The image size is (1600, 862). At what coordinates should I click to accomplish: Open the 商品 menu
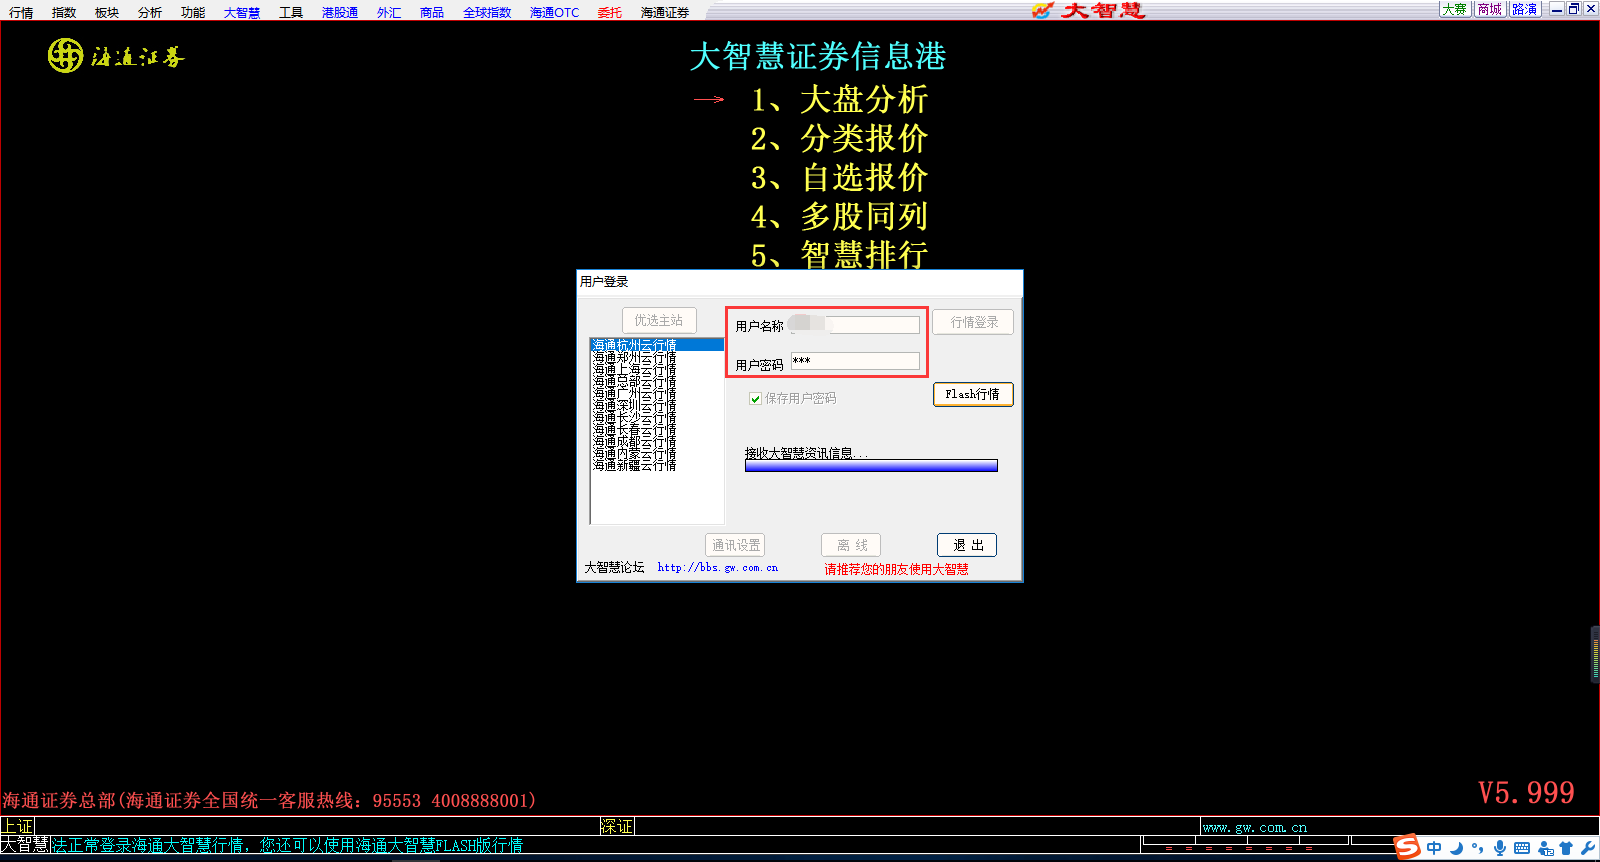click(x=432, y=12)
